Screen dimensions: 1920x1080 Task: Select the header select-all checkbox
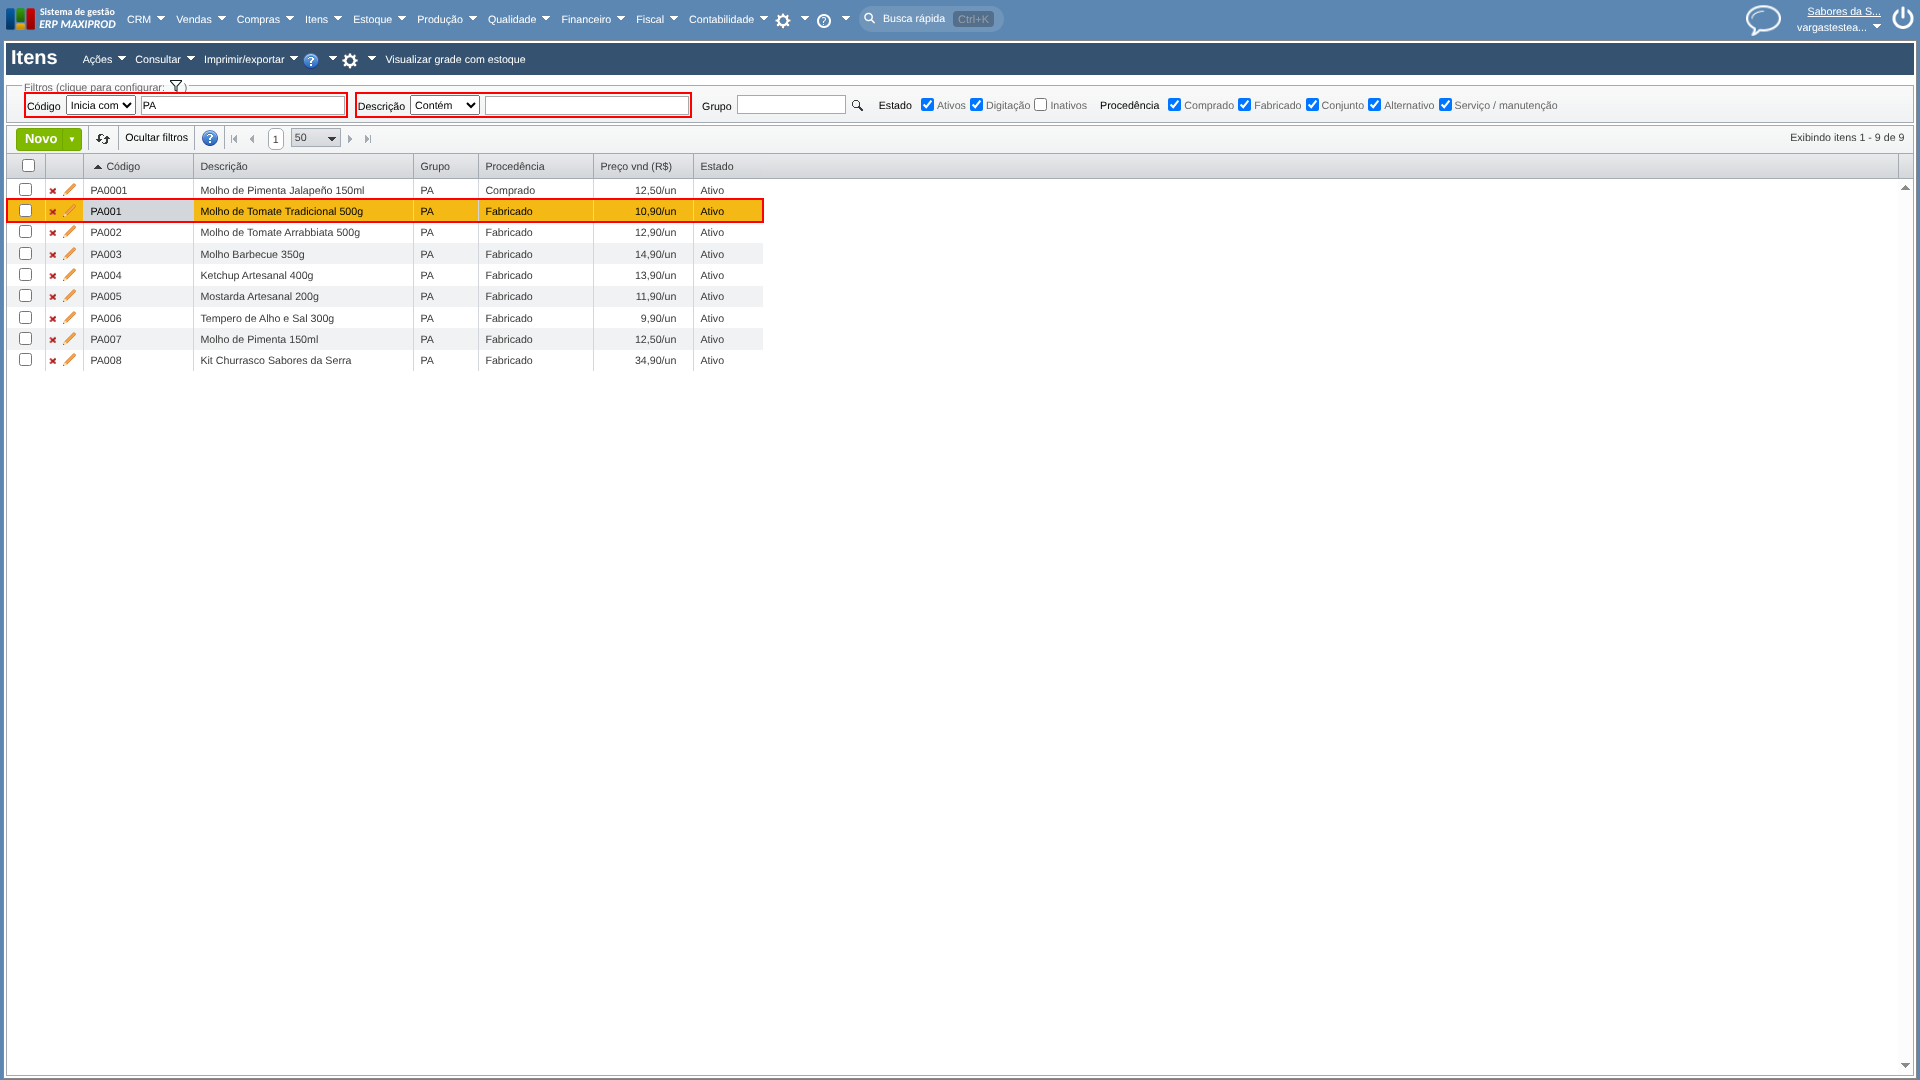(x=28, y=166)
